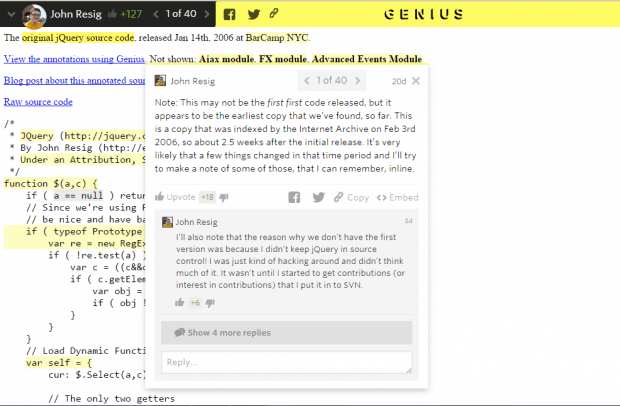Share on Facebook from the yellow header
This screenshot has width=620, height=406.
coord(229,14)
